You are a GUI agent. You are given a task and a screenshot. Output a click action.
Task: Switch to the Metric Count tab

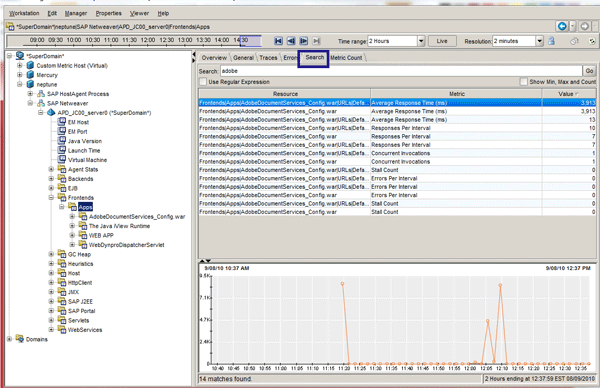346,58
